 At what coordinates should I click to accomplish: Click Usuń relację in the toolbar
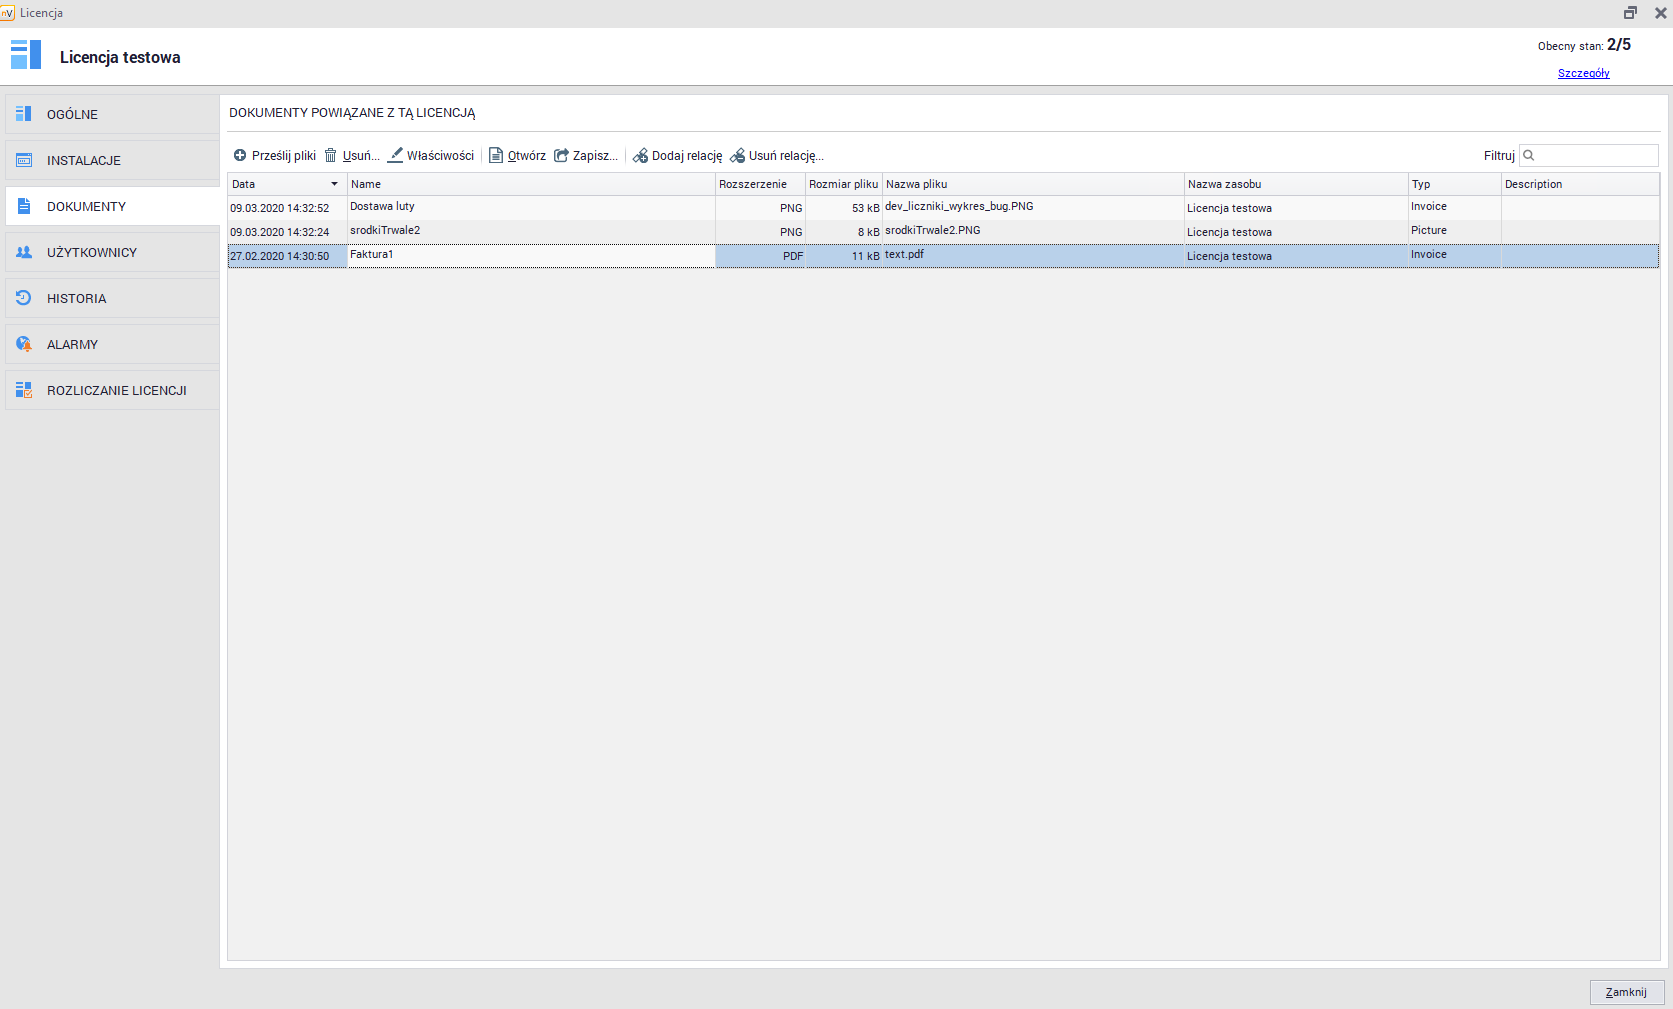pos(777,156)
